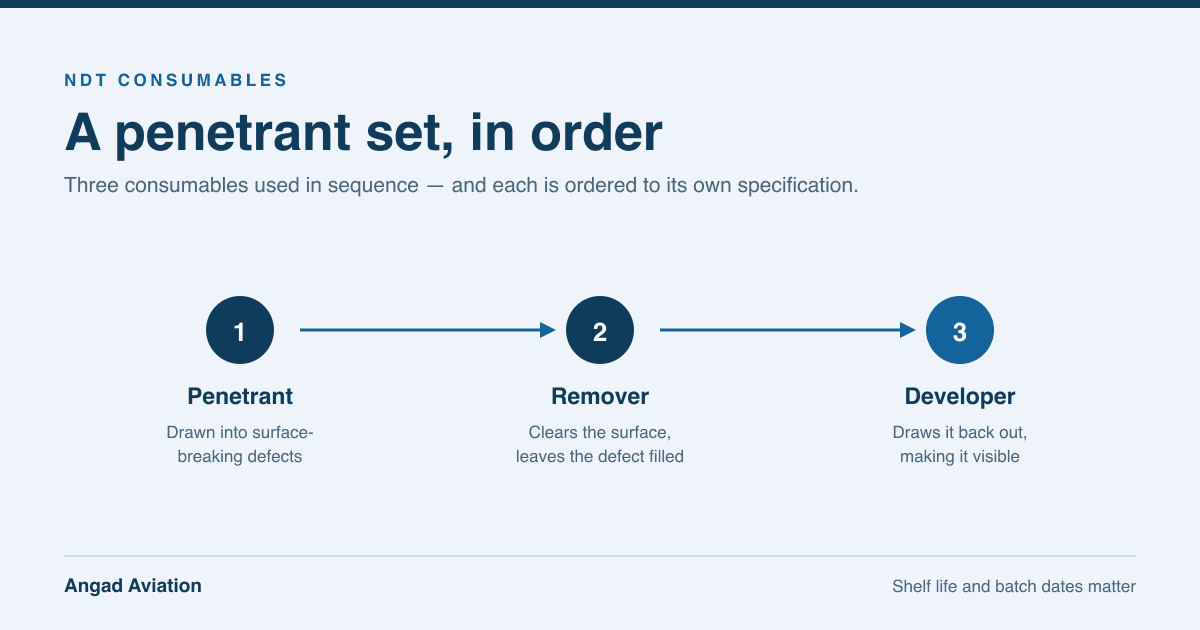Select the Developer heading
Screen dimensions: 1200x630
click(x=960, y=396)
